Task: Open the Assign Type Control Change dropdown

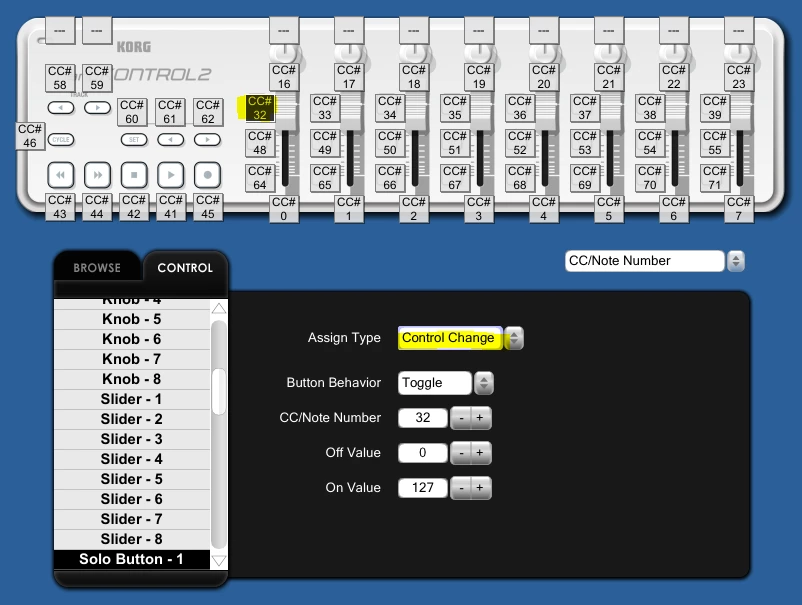Action: click(x=514, y=338)
